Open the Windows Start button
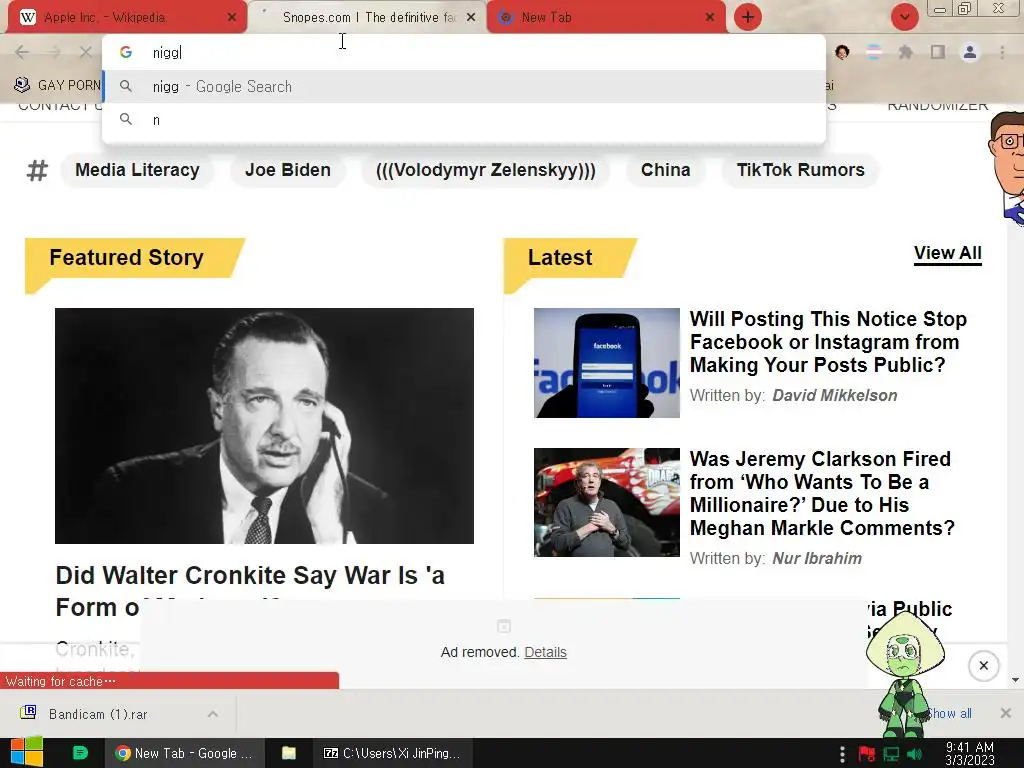This screenshot has height=768, width=1024. click(27, 753)
